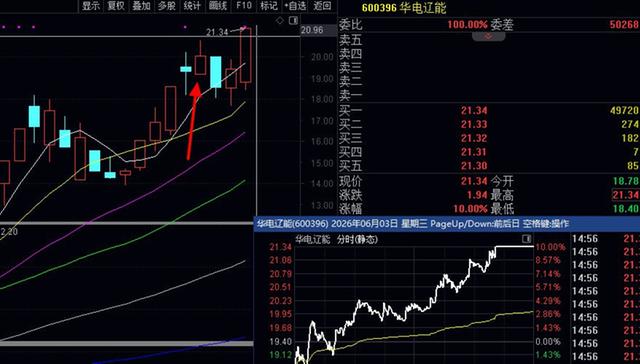Click the 分时(静态) label in intraday chart
Screen dimensions: 640x364
pyautogui.click(x=357, y=240)
